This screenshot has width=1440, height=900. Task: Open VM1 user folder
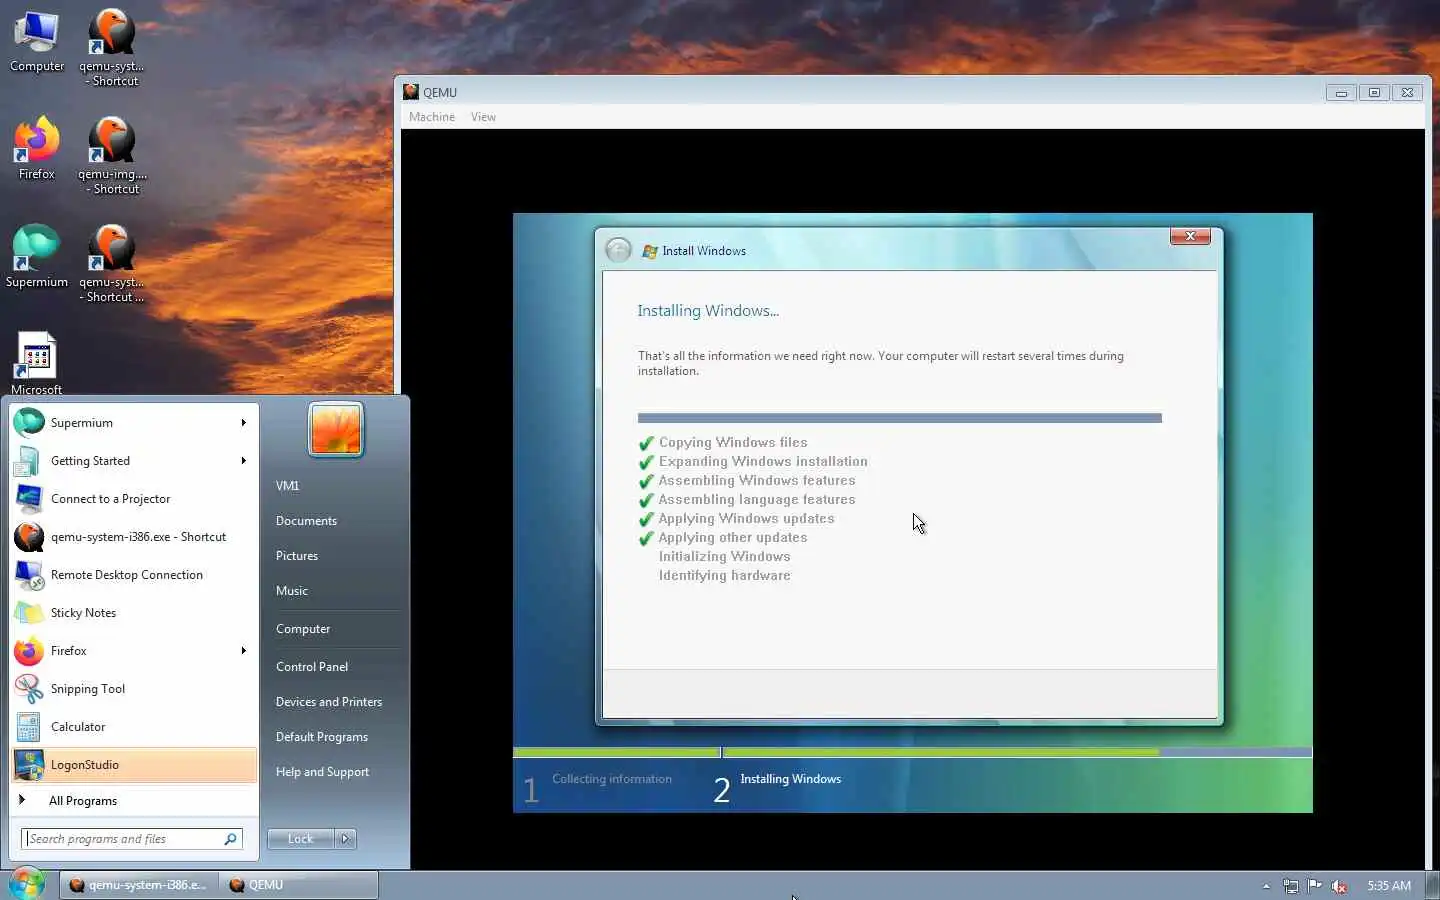(287, 486)
